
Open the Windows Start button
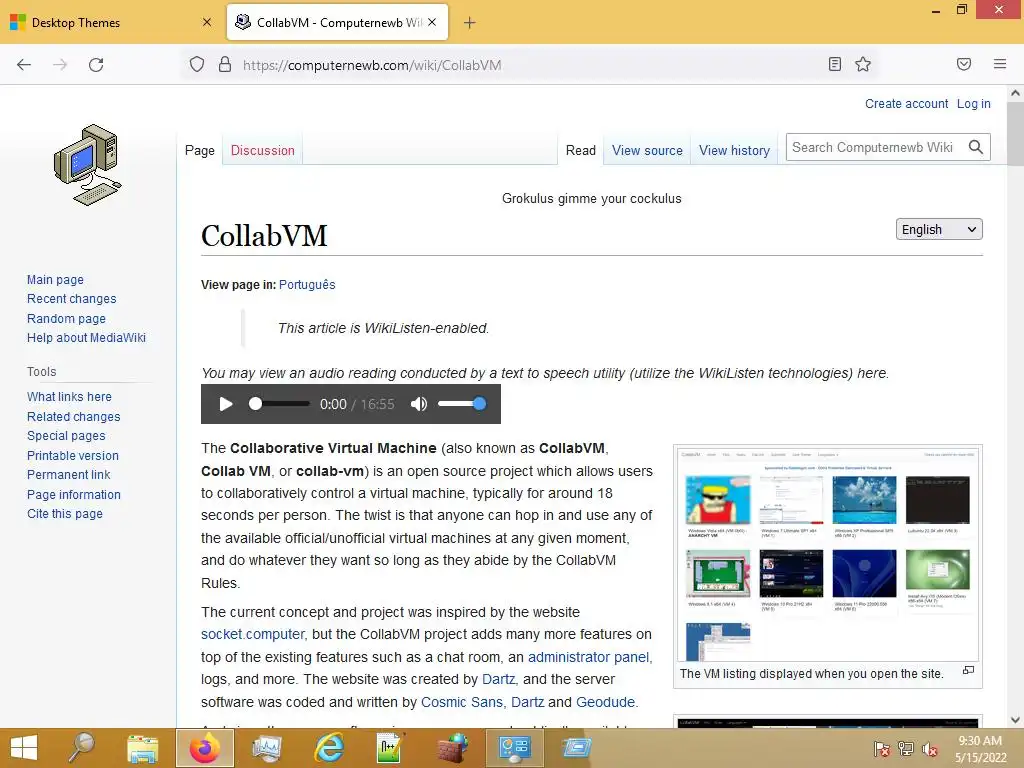point(24,748)
